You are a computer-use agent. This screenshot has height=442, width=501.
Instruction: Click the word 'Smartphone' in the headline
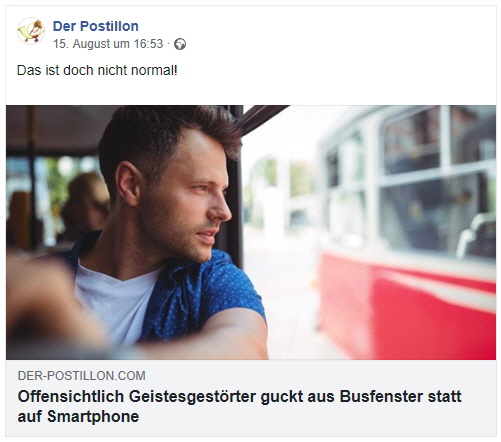[93, 417]
